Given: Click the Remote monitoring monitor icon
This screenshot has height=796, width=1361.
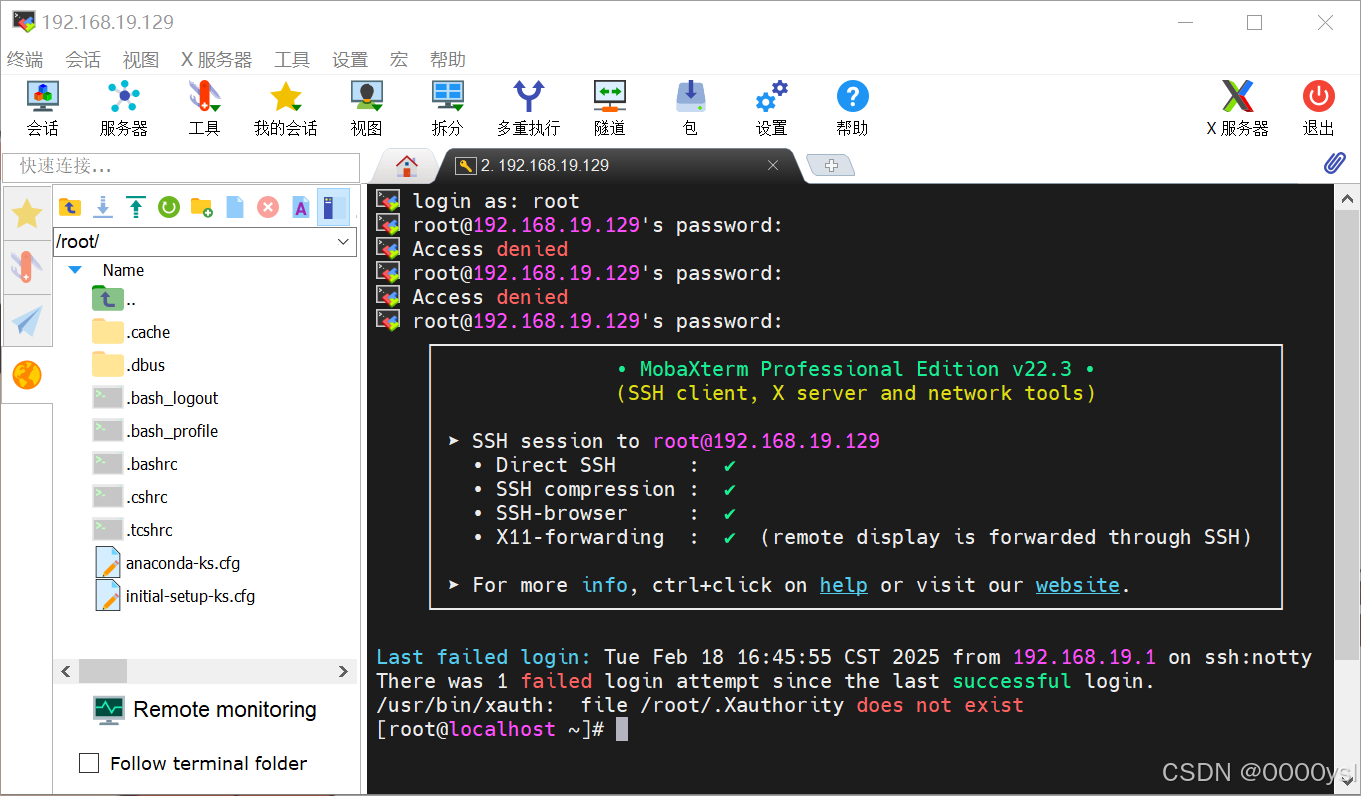Looking at the screenshot, I should click(x=108, y=710).
